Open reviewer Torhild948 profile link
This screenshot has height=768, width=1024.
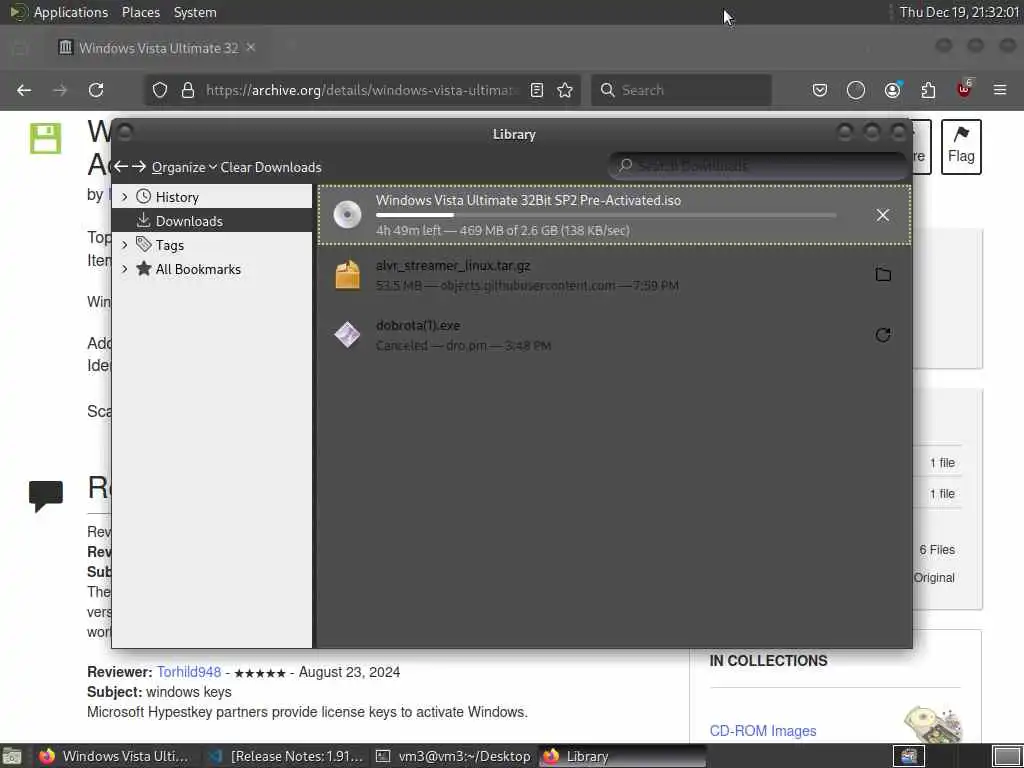189,672
